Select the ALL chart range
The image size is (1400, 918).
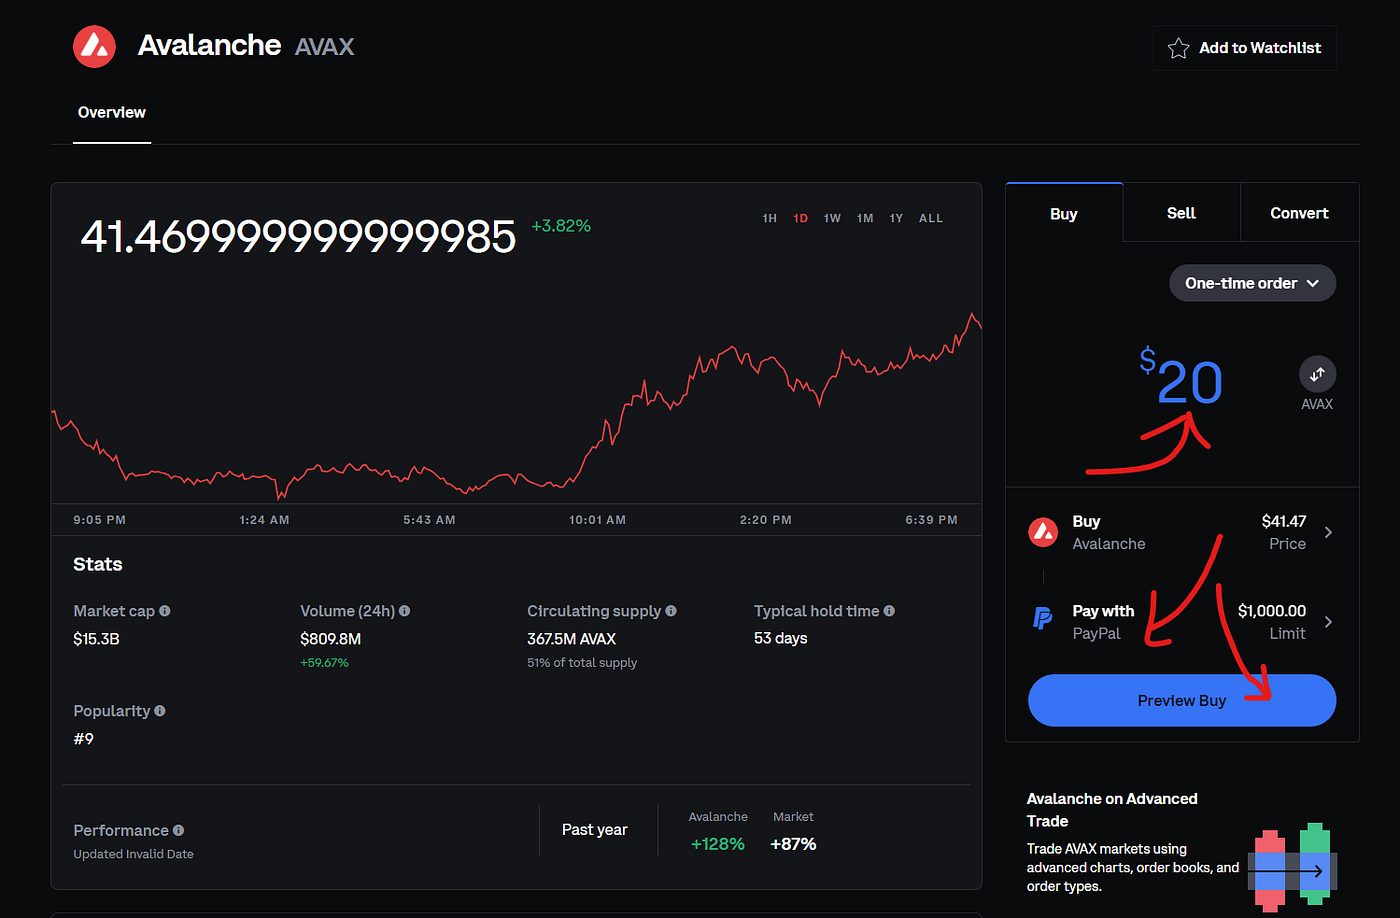click(931, 218)
